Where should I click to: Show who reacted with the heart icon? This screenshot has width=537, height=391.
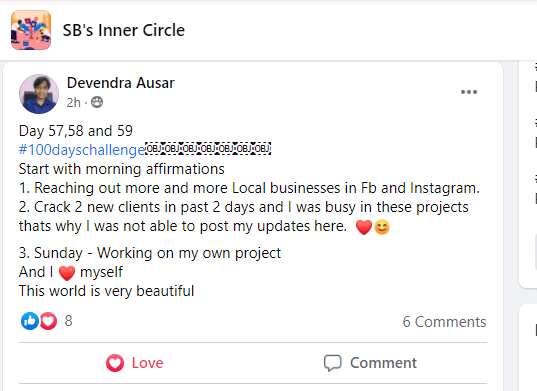(48, 321)
